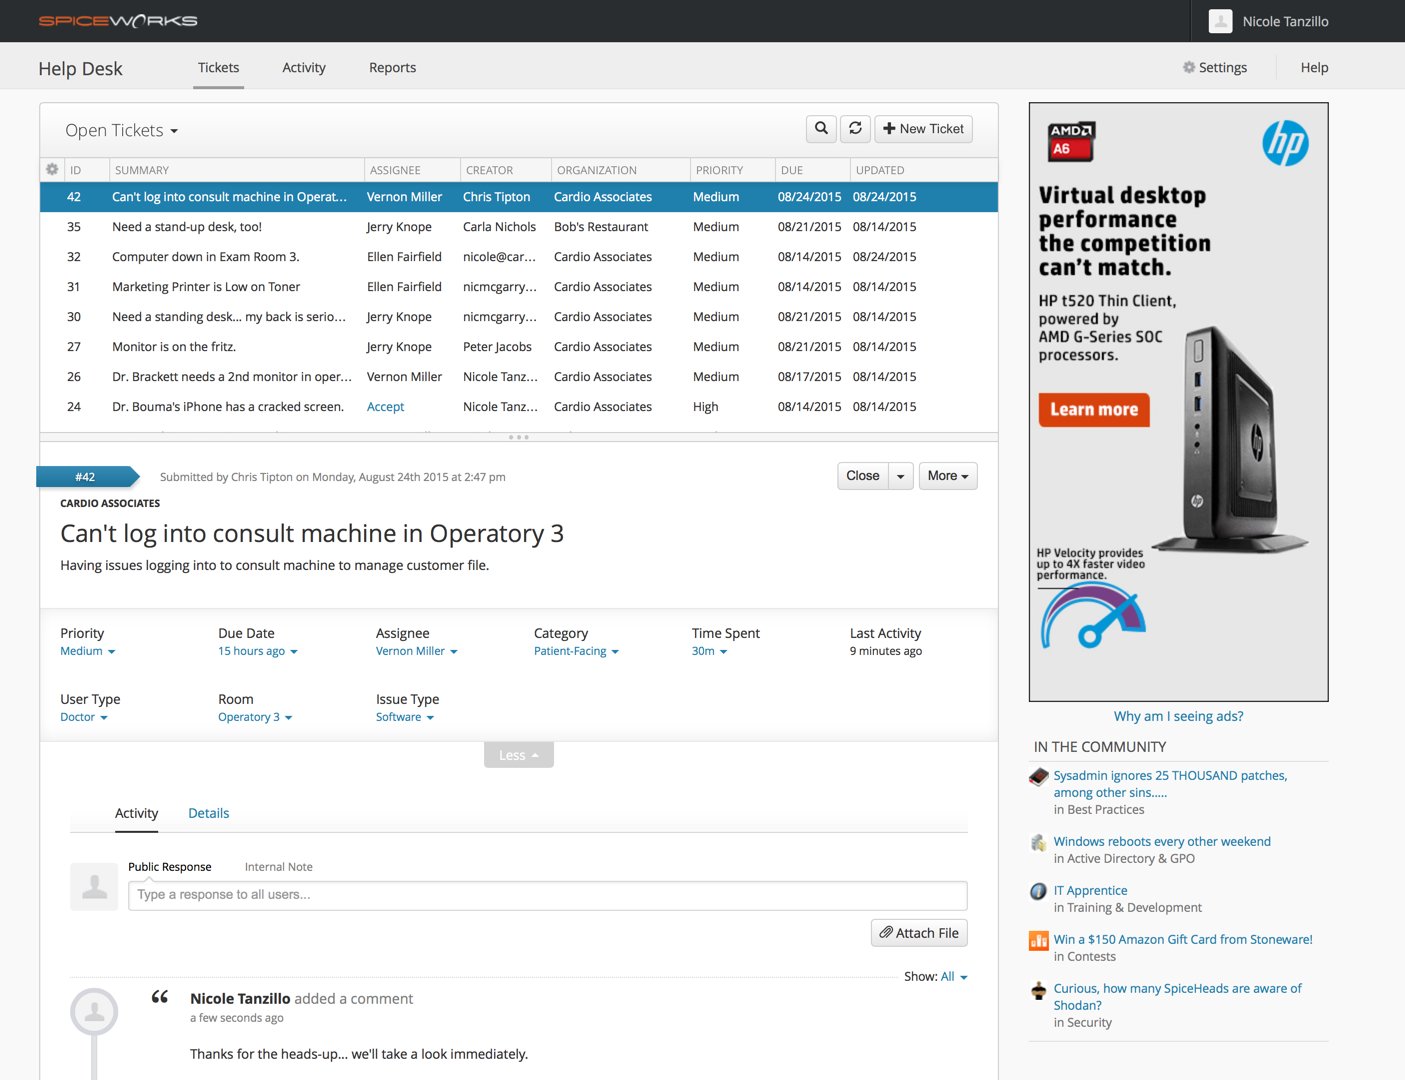Image resolution: width=1405 pixels, height=1080 pixels.
Task: Refresh the tickets list
Action: 855,128
